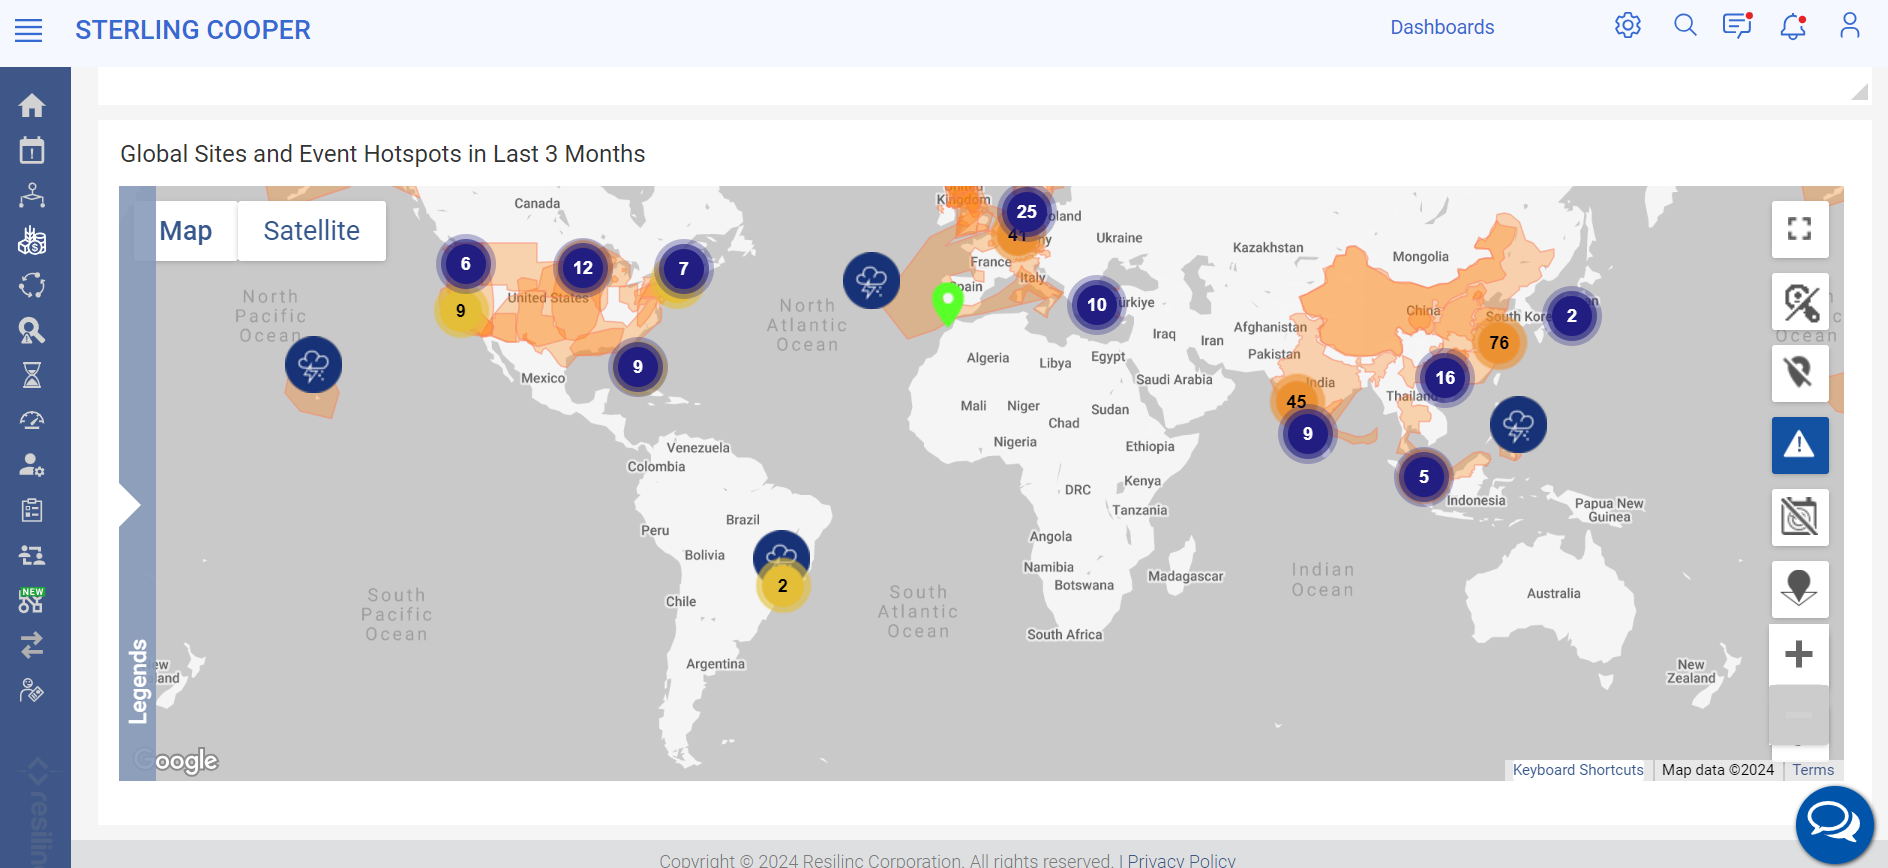The height and width of the screenshot is (868, 1888).
Task: Open the person tag icon in sidebar
Action: click(32, 690)
